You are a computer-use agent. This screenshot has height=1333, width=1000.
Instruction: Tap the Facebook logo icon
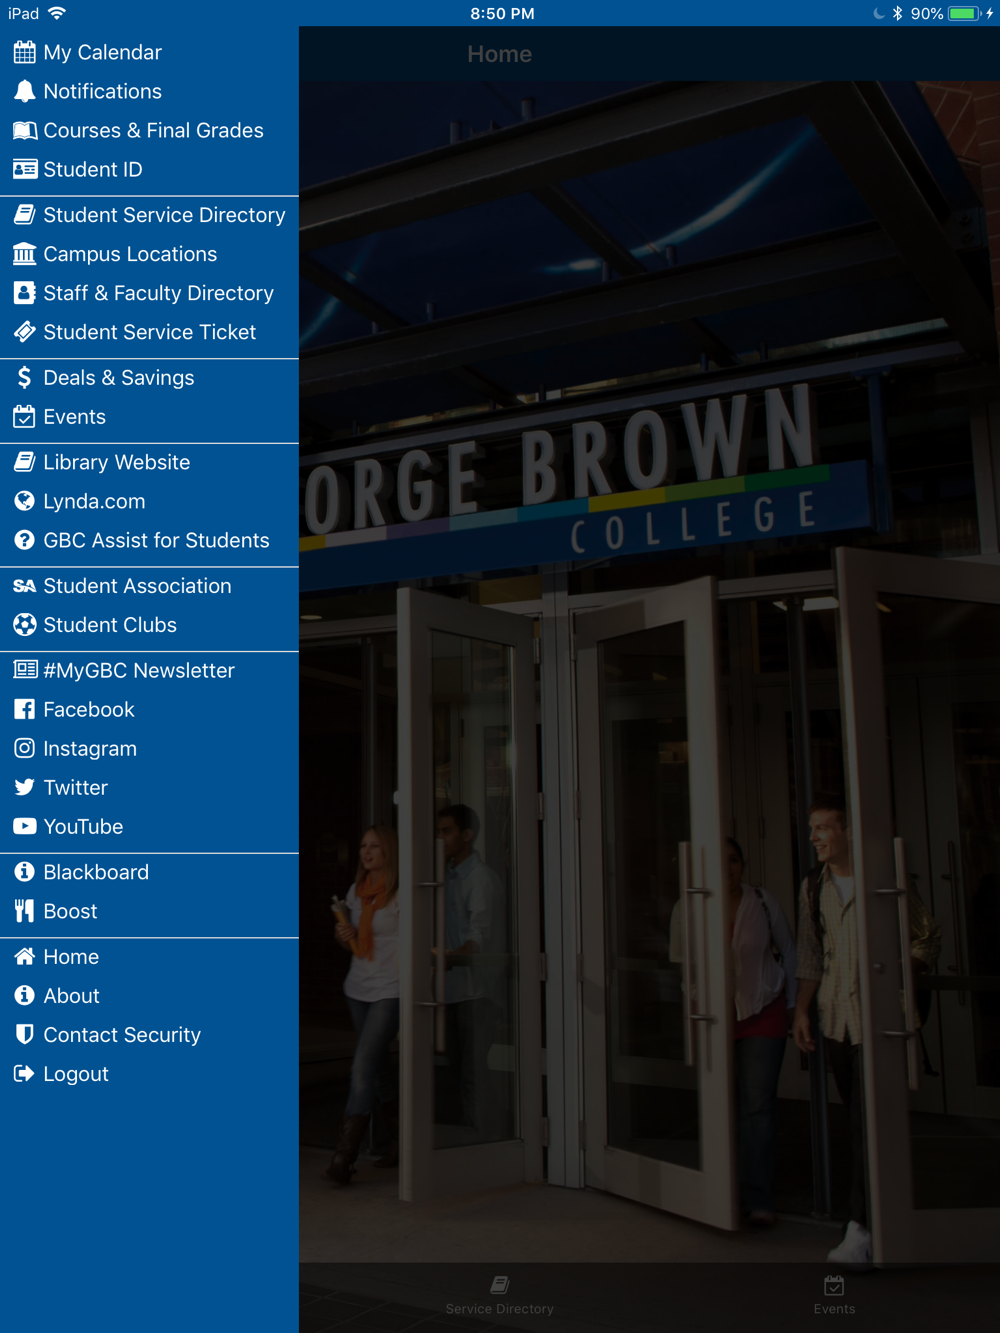tap(25, 709)
